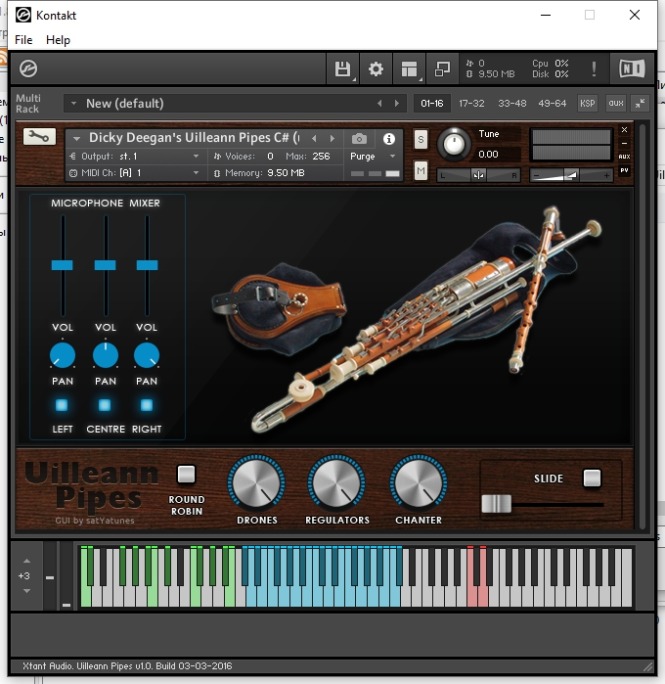Show instrument info with the i icon

coord(389,139)
